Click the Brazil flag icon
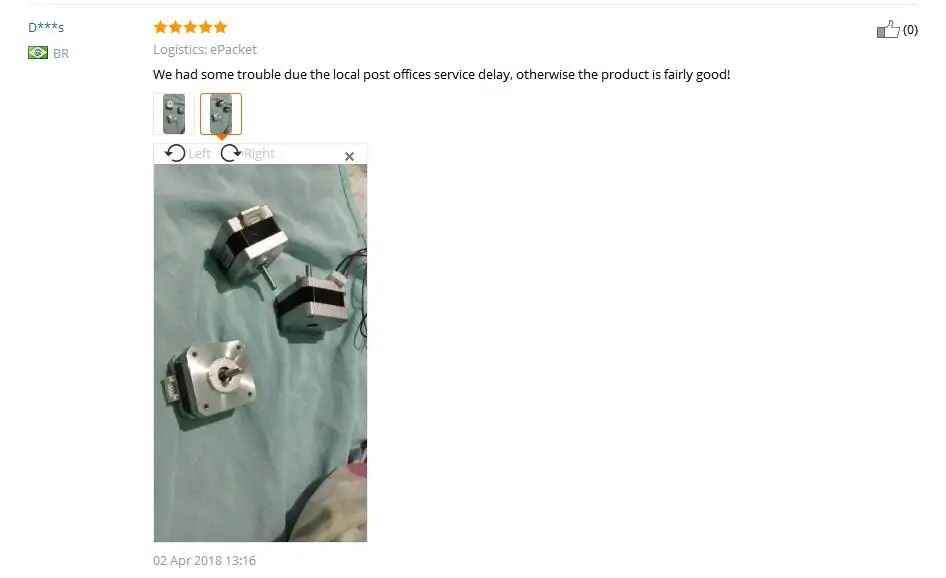 click(x=38, y=53)
